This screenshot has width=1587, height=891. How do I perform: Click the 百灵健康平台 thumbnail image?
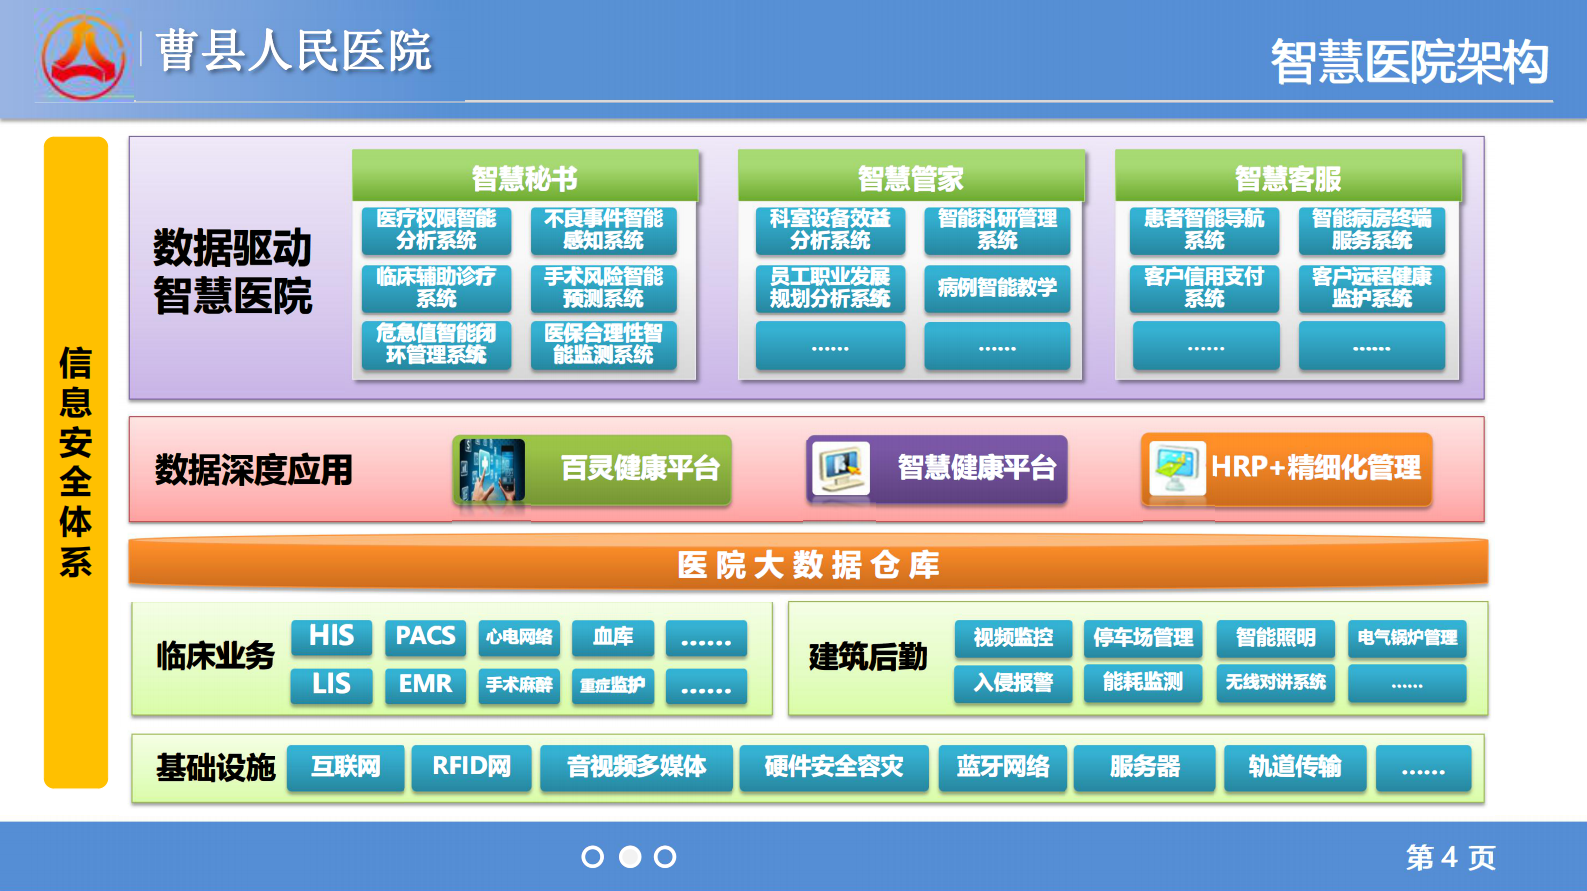click(x=491, y=470)
